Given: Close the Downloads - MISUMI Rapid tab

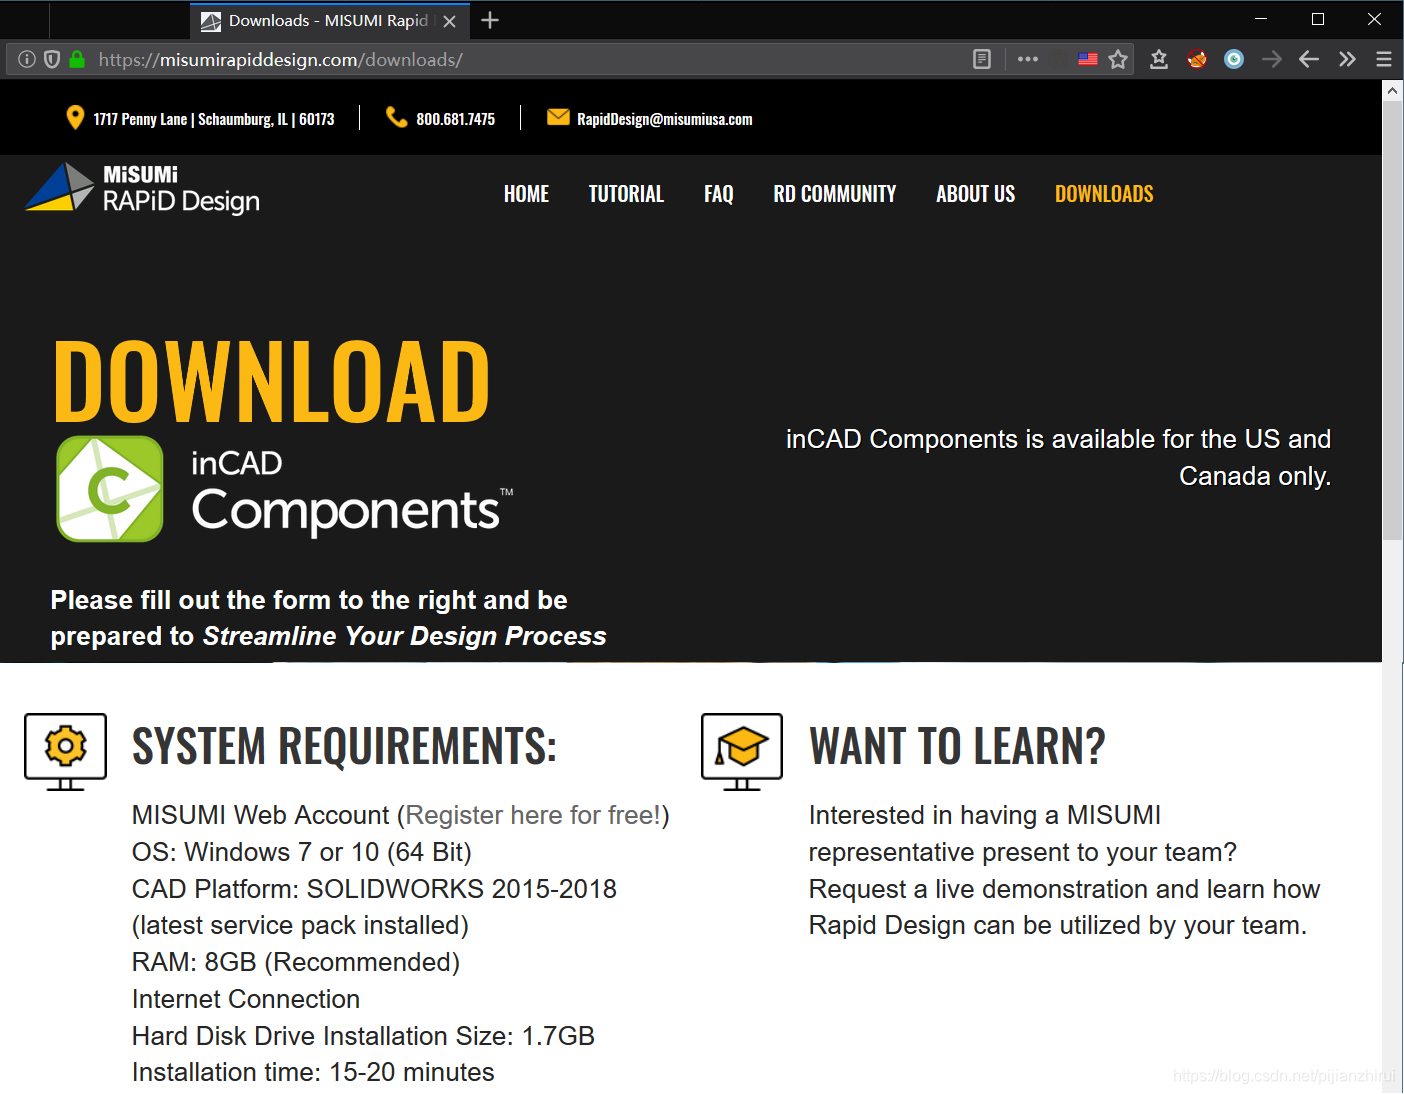Looking at the screenshot, I should pos(449,21).
